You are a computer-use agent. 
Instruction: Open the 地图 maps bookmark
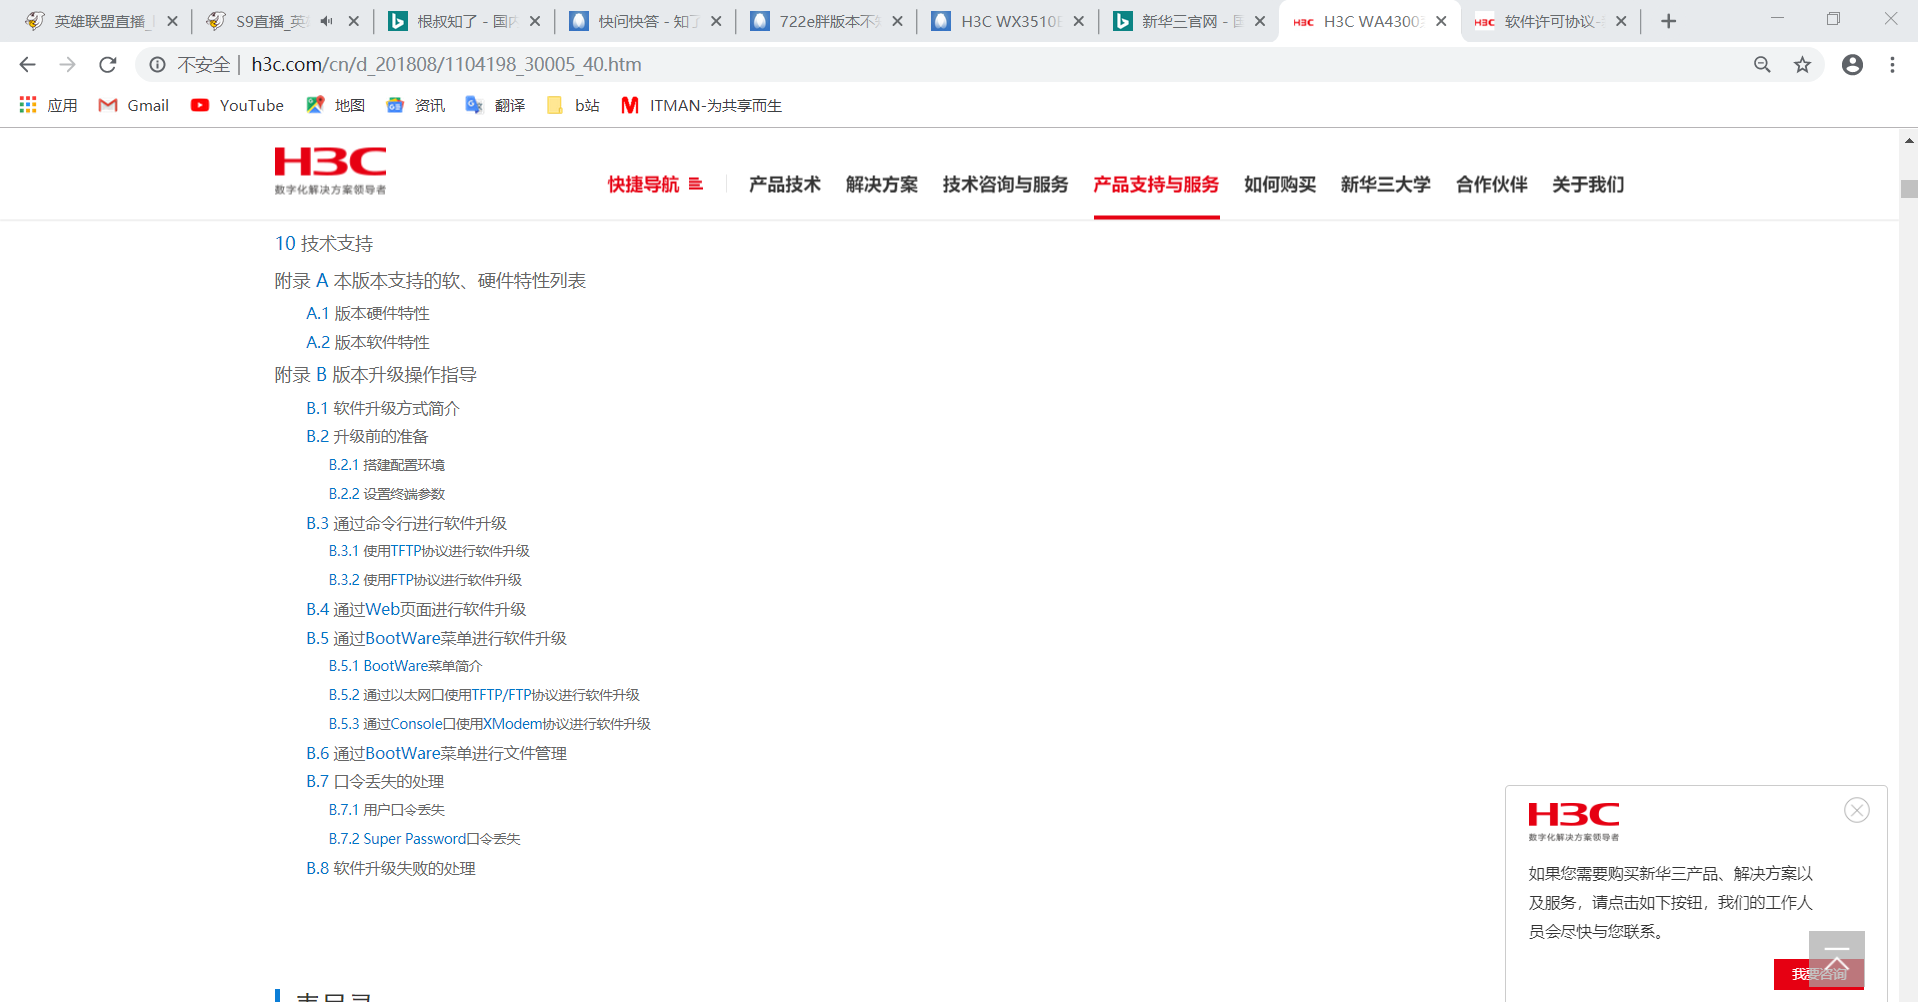[335, 105]
